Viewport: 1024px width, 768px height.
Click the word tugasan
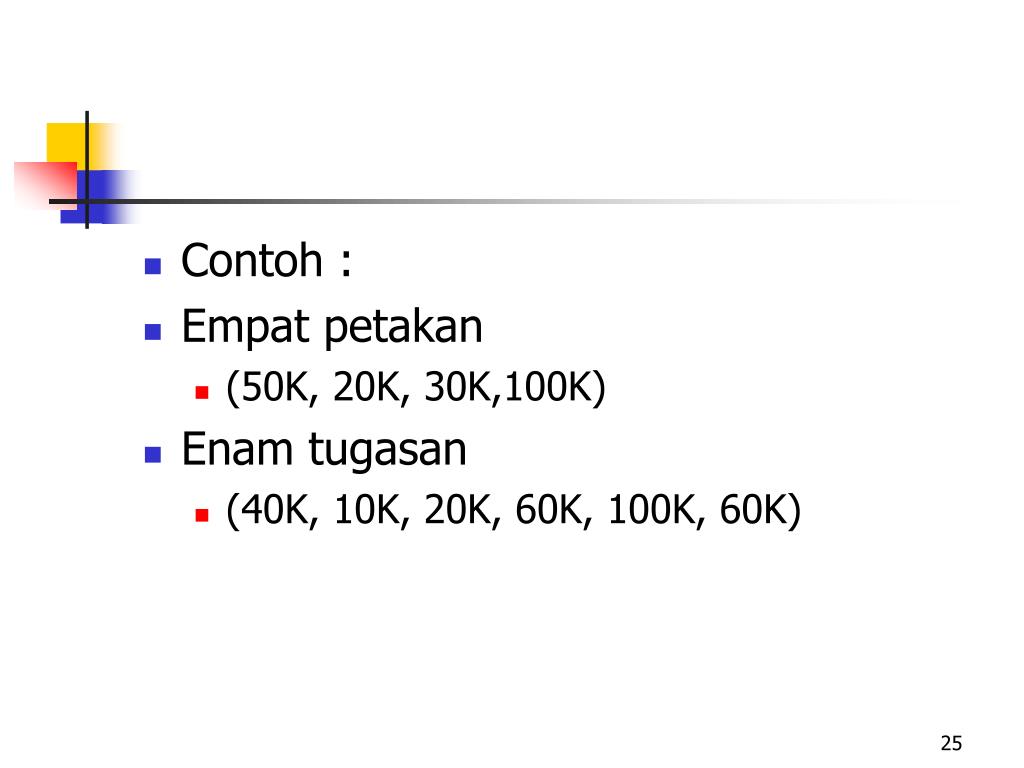click(387, 452)
